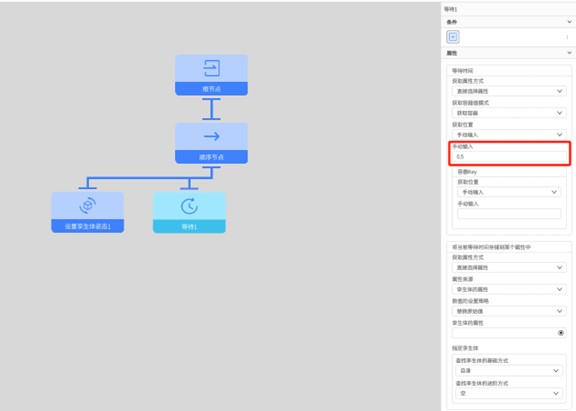The image size is (576, 411).
Task: Collapse the 属性 (properties) section
Action: tap(569, 53)
